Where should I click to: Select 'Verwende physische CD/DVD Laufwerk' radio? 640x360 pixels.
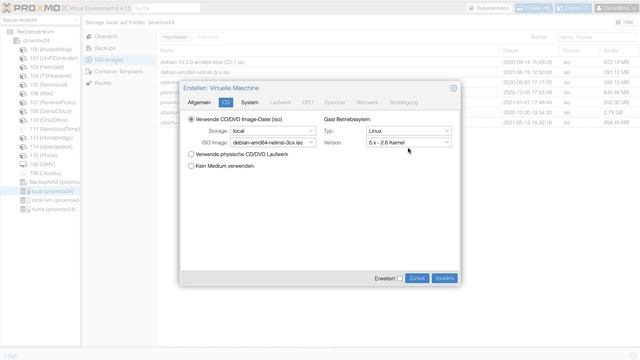pos(191,154)
